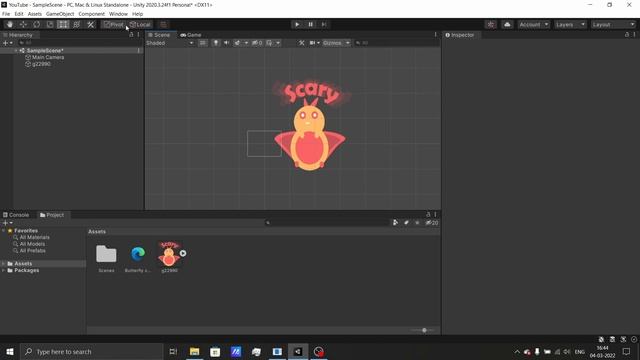Open the File menu
This screenshot has width=640, height=360.
pyautogui.click(x=6, y=14)
